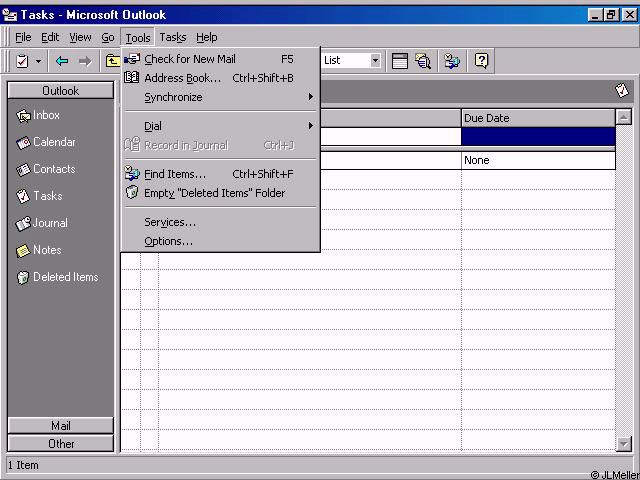This screenshot has height=480, width=640.
Task: Open Notes in the Outlook bar
Action: pos(46,251)
